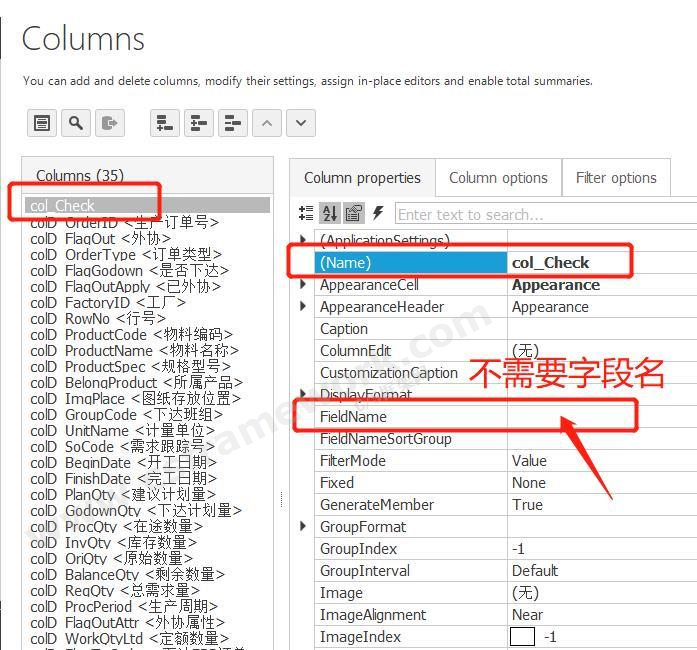Switch to the Column options tab
The image size is (697, 650).
(498, 178)
